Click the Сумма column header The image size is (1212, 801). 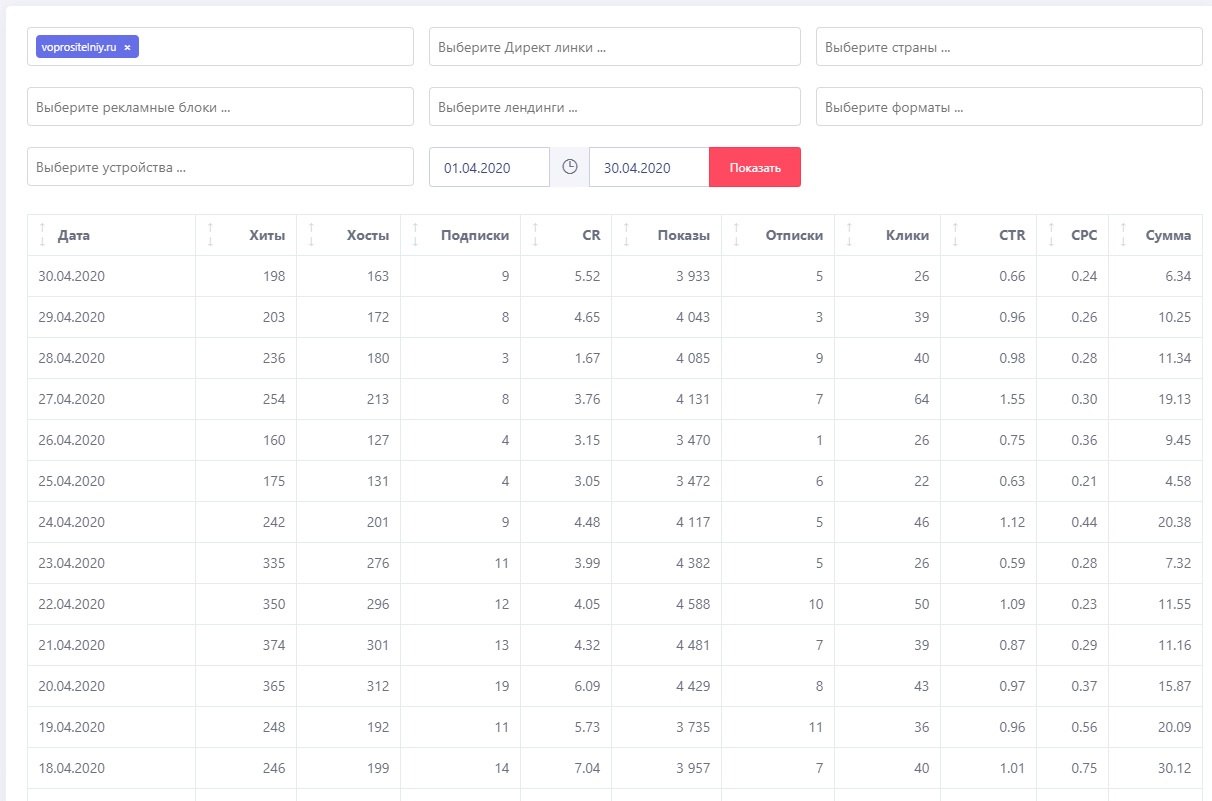[x=1167, y=235]
